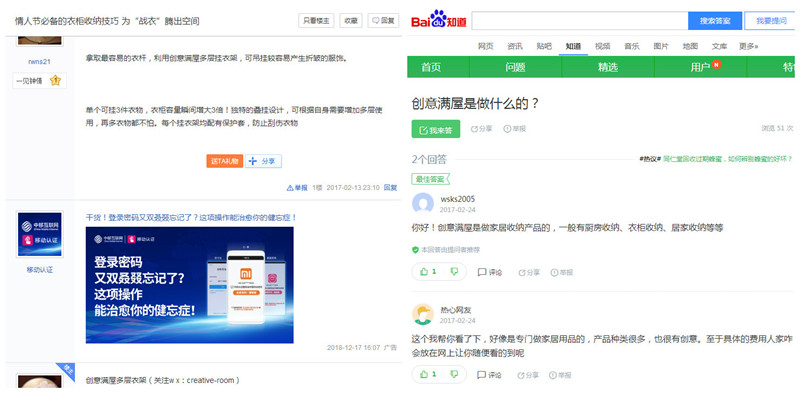The image size is (800, 393).
Task: Open the 网页 navigation link
Action: [486, 46]
